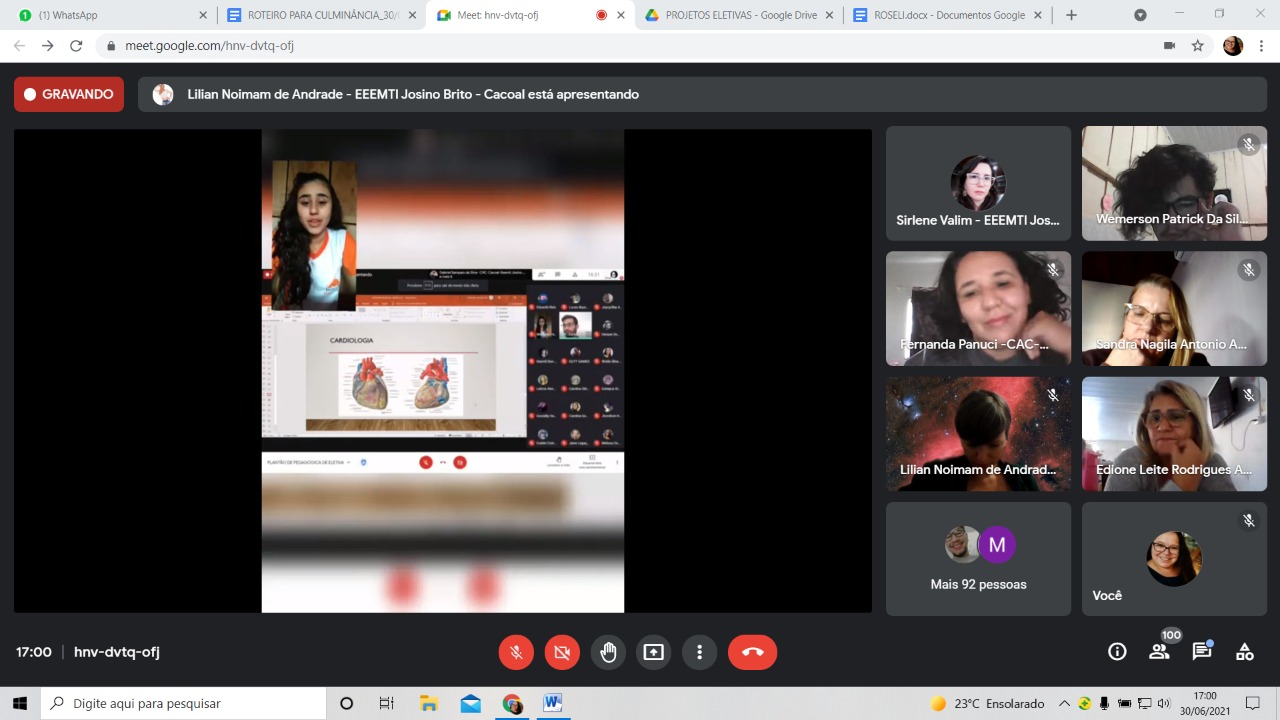
Task: Show the participants list with 100 badge
Action: (1160, 652)
